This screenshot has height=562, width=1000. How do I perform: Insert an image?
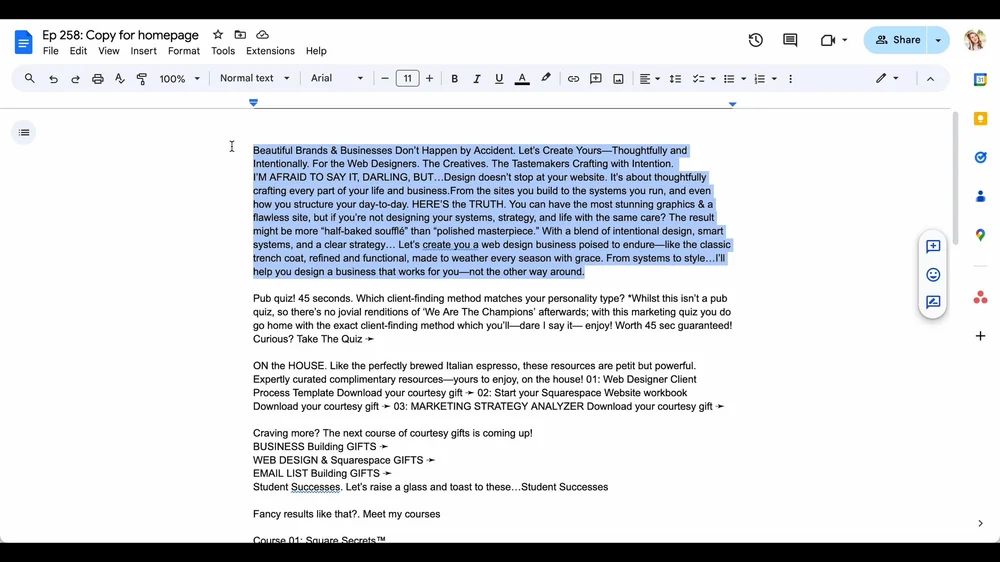(x=618, y=78)
